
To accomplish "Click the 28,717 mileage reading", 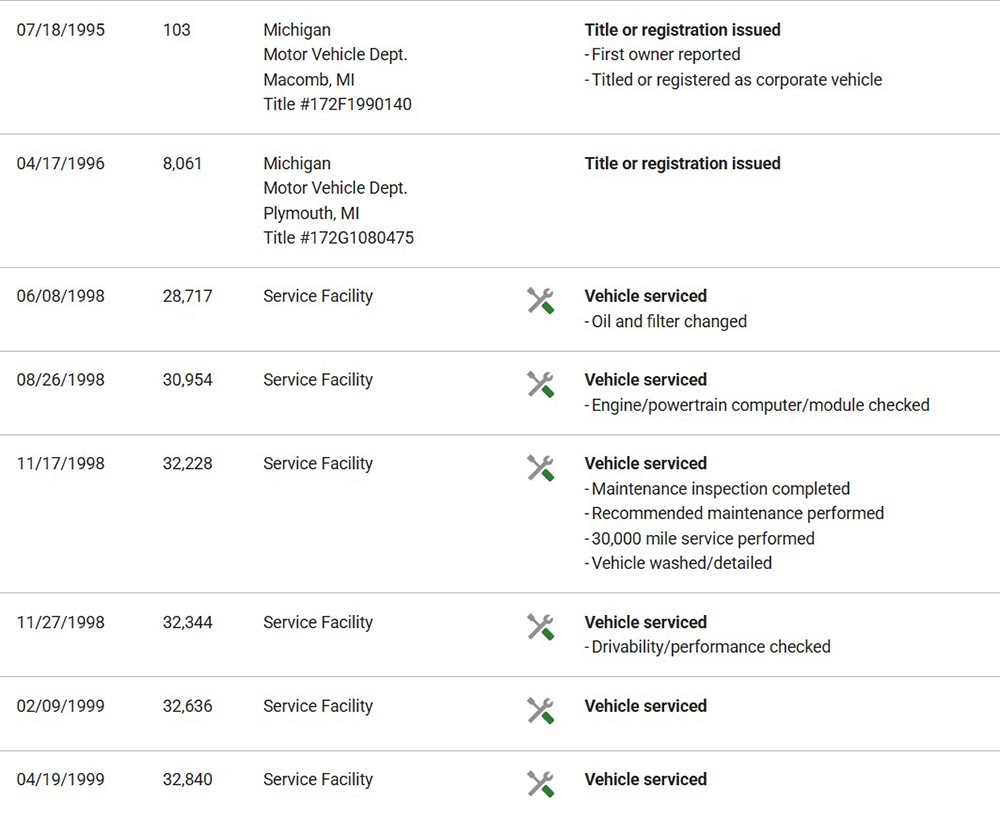I will tap(187, 296).
